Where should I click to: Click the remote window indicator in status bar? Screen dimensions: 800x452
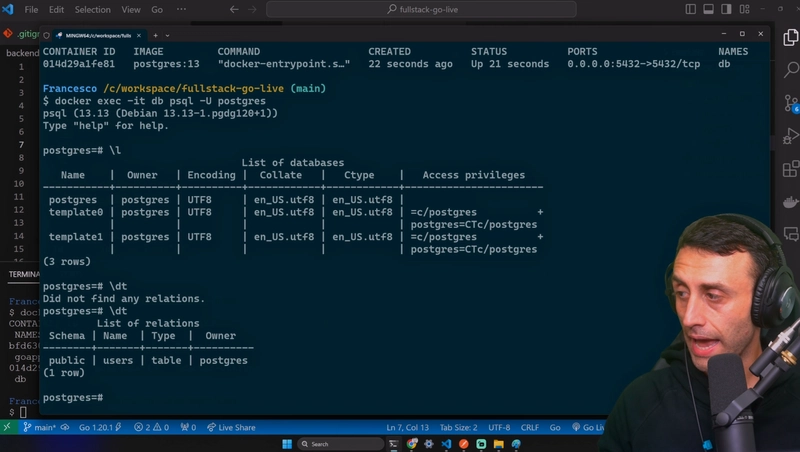pos(7,428)
